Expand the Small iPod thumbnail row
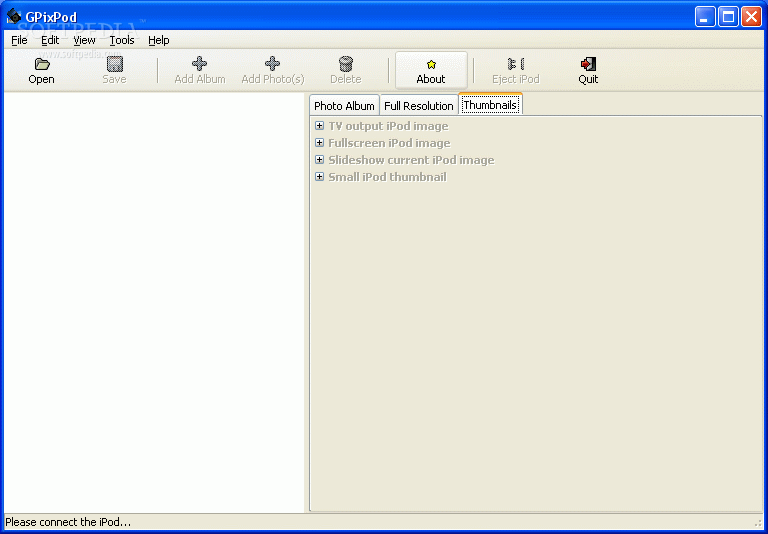 [x=319, y=176]
